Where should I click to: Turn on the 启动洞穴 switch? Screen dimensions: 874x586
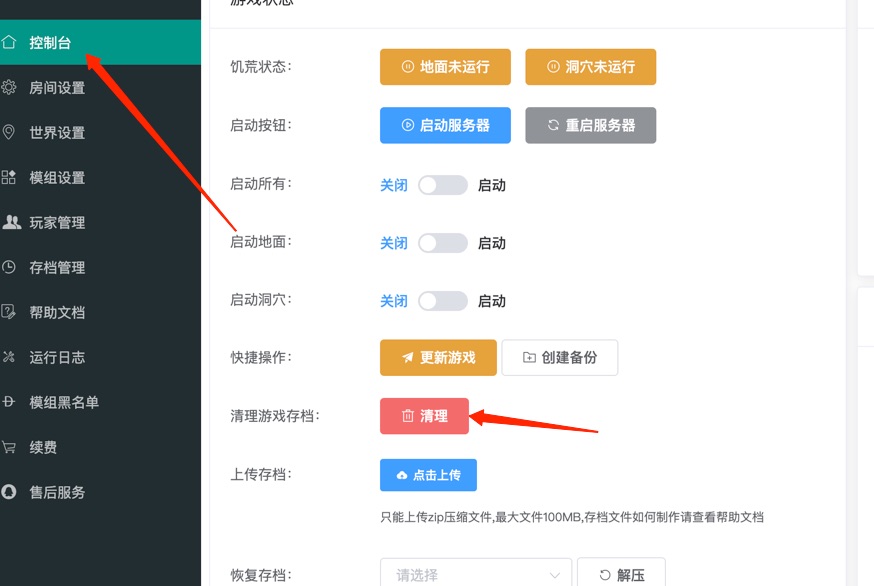(x=443, y=301)
